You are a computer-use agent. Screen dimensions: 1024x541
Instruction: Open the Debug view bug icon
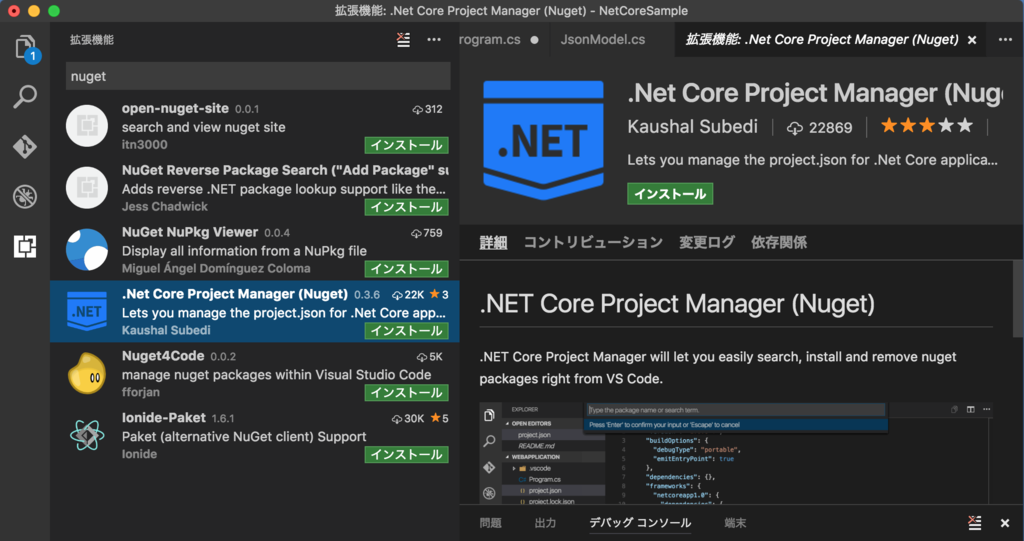[x=25, y=196]
